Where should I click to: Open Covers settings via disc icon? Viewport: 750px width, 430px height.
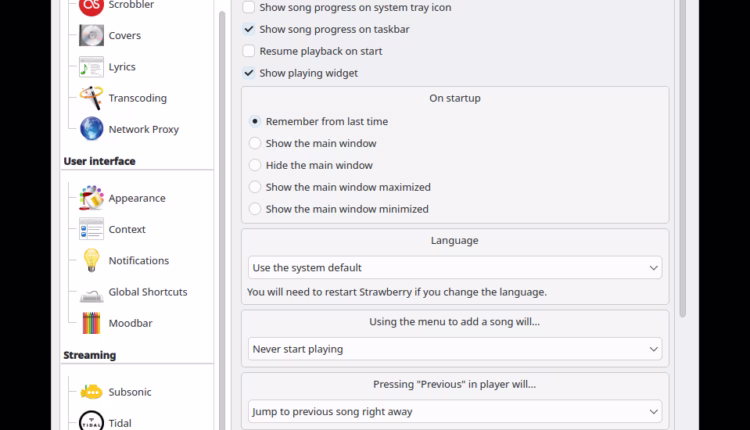91,36
